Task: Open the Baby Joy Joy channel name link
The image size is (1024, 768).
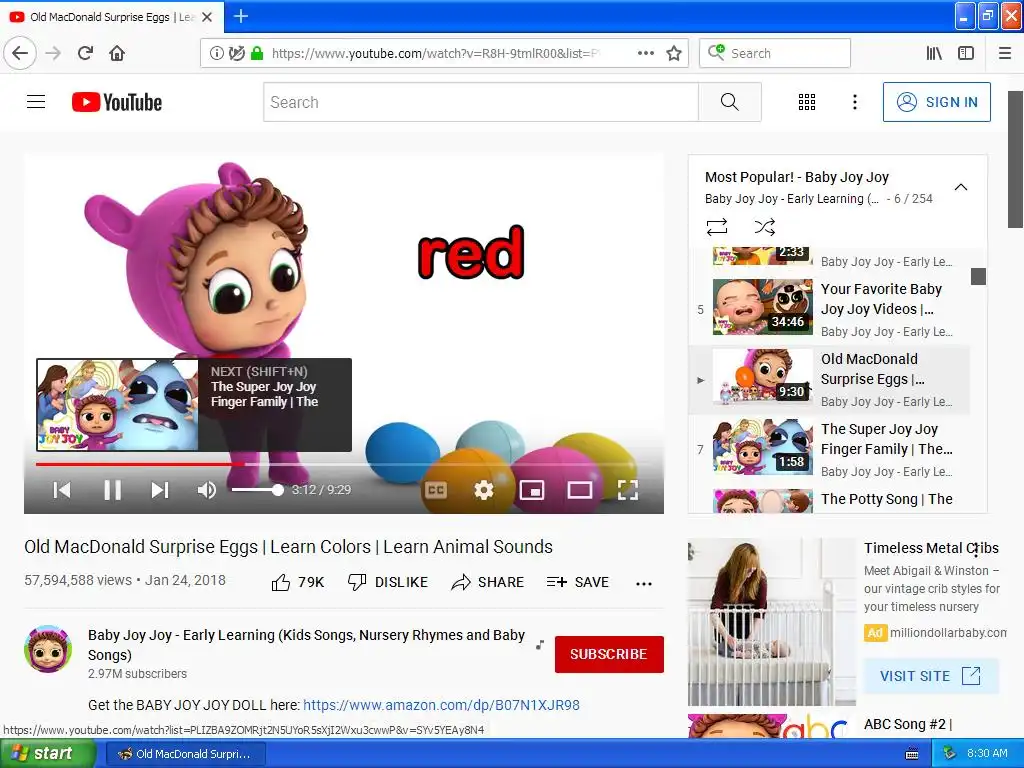Action: [x=306, y=645]
